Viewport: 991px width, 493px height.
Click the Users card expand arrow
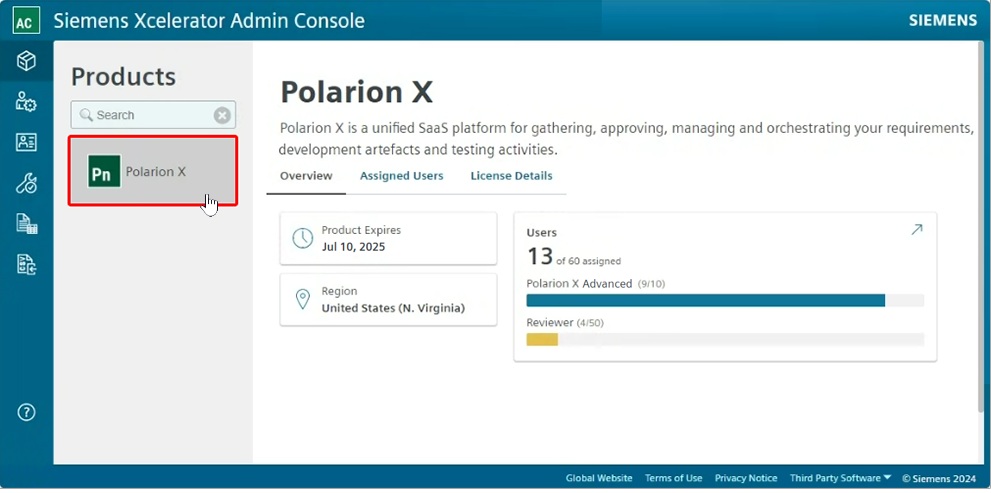point(916,230)
